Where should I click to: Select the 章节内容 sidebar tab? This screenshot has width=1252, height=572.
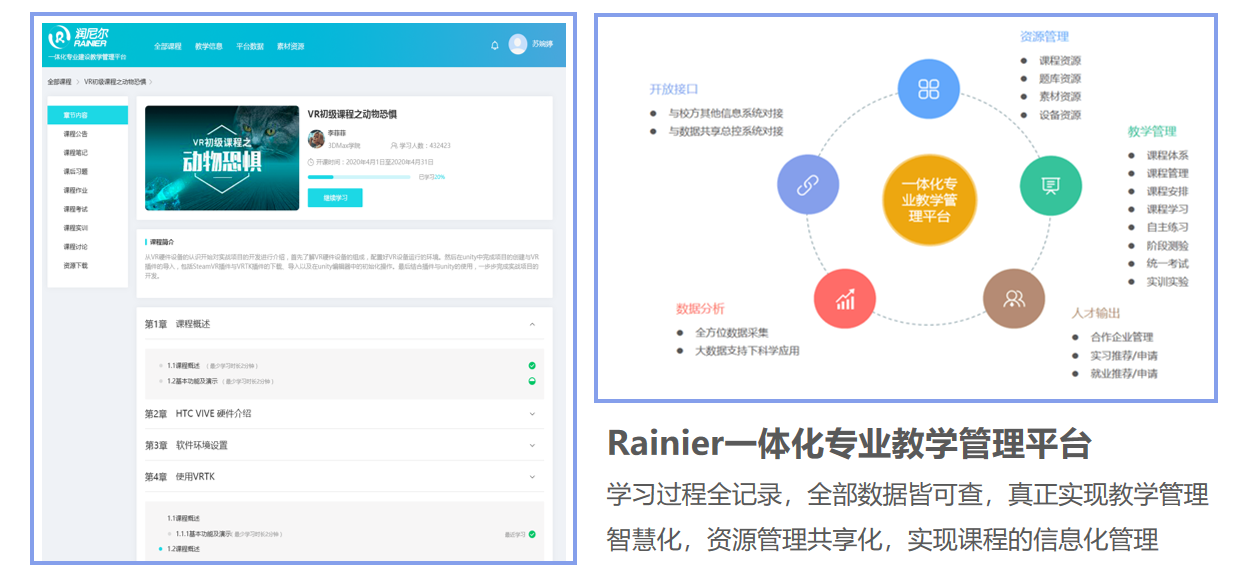(x=87, y=115)
